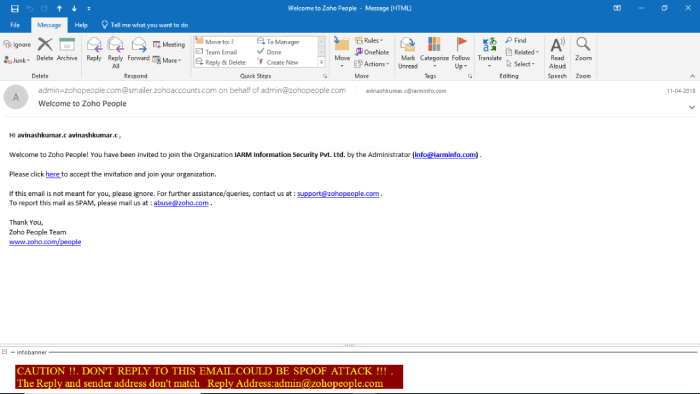This screenshot has width=700, height=394.
Task: Click the Welcome to Zoho People subject
Action: coord(83,104)
